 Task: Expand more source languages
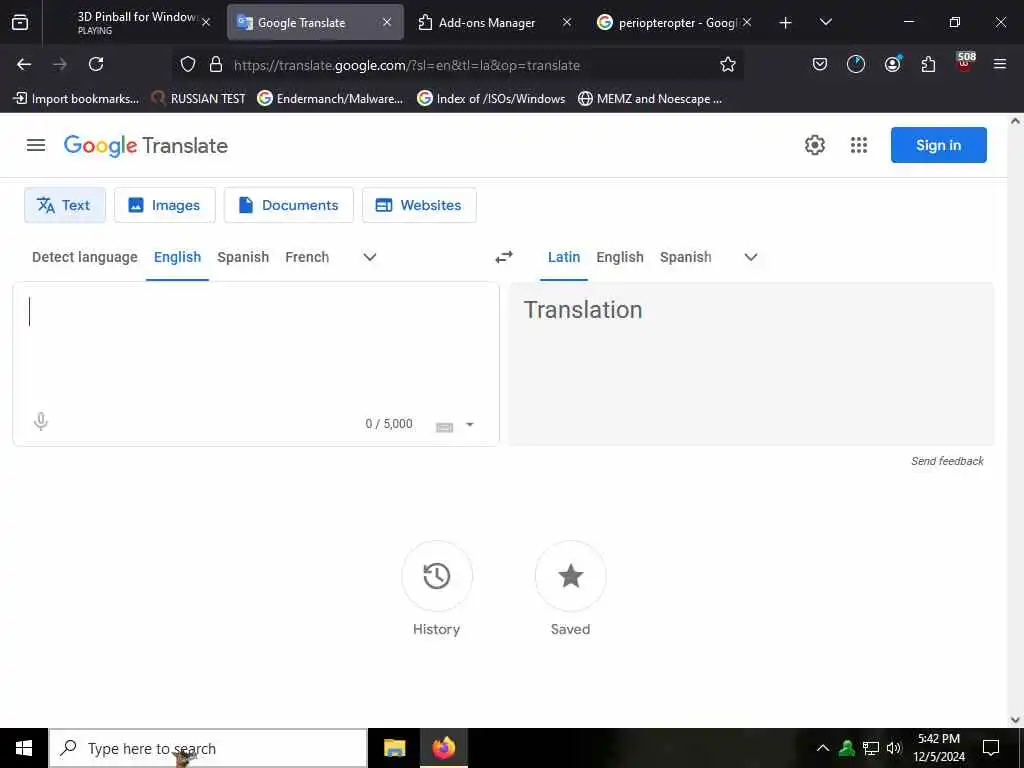(x=370, y=257)
